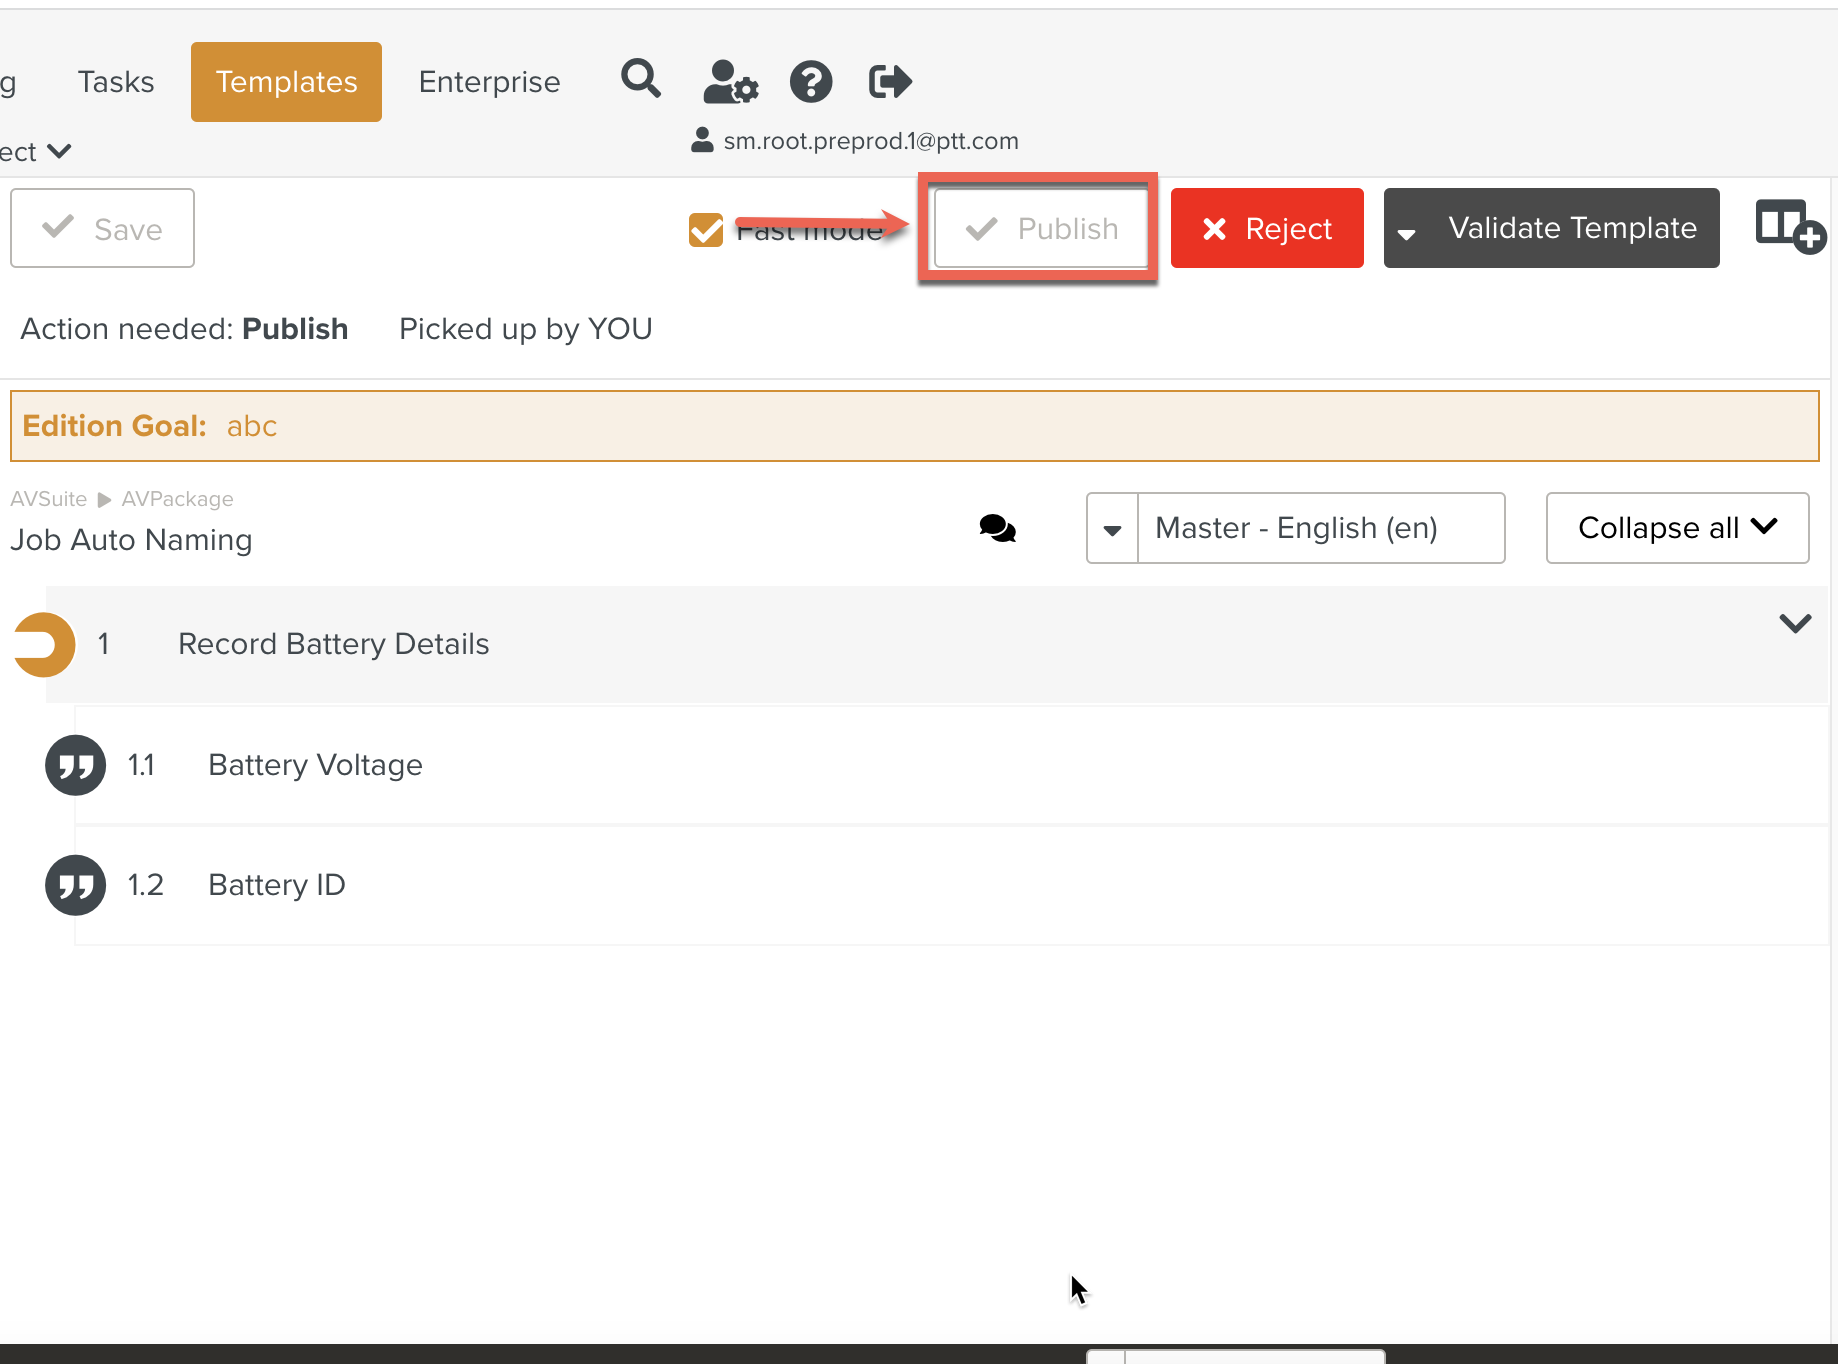The image size is (1838, 1364).
Task: Click the Battery ID quote icon
Action: (x=75, y=885)
